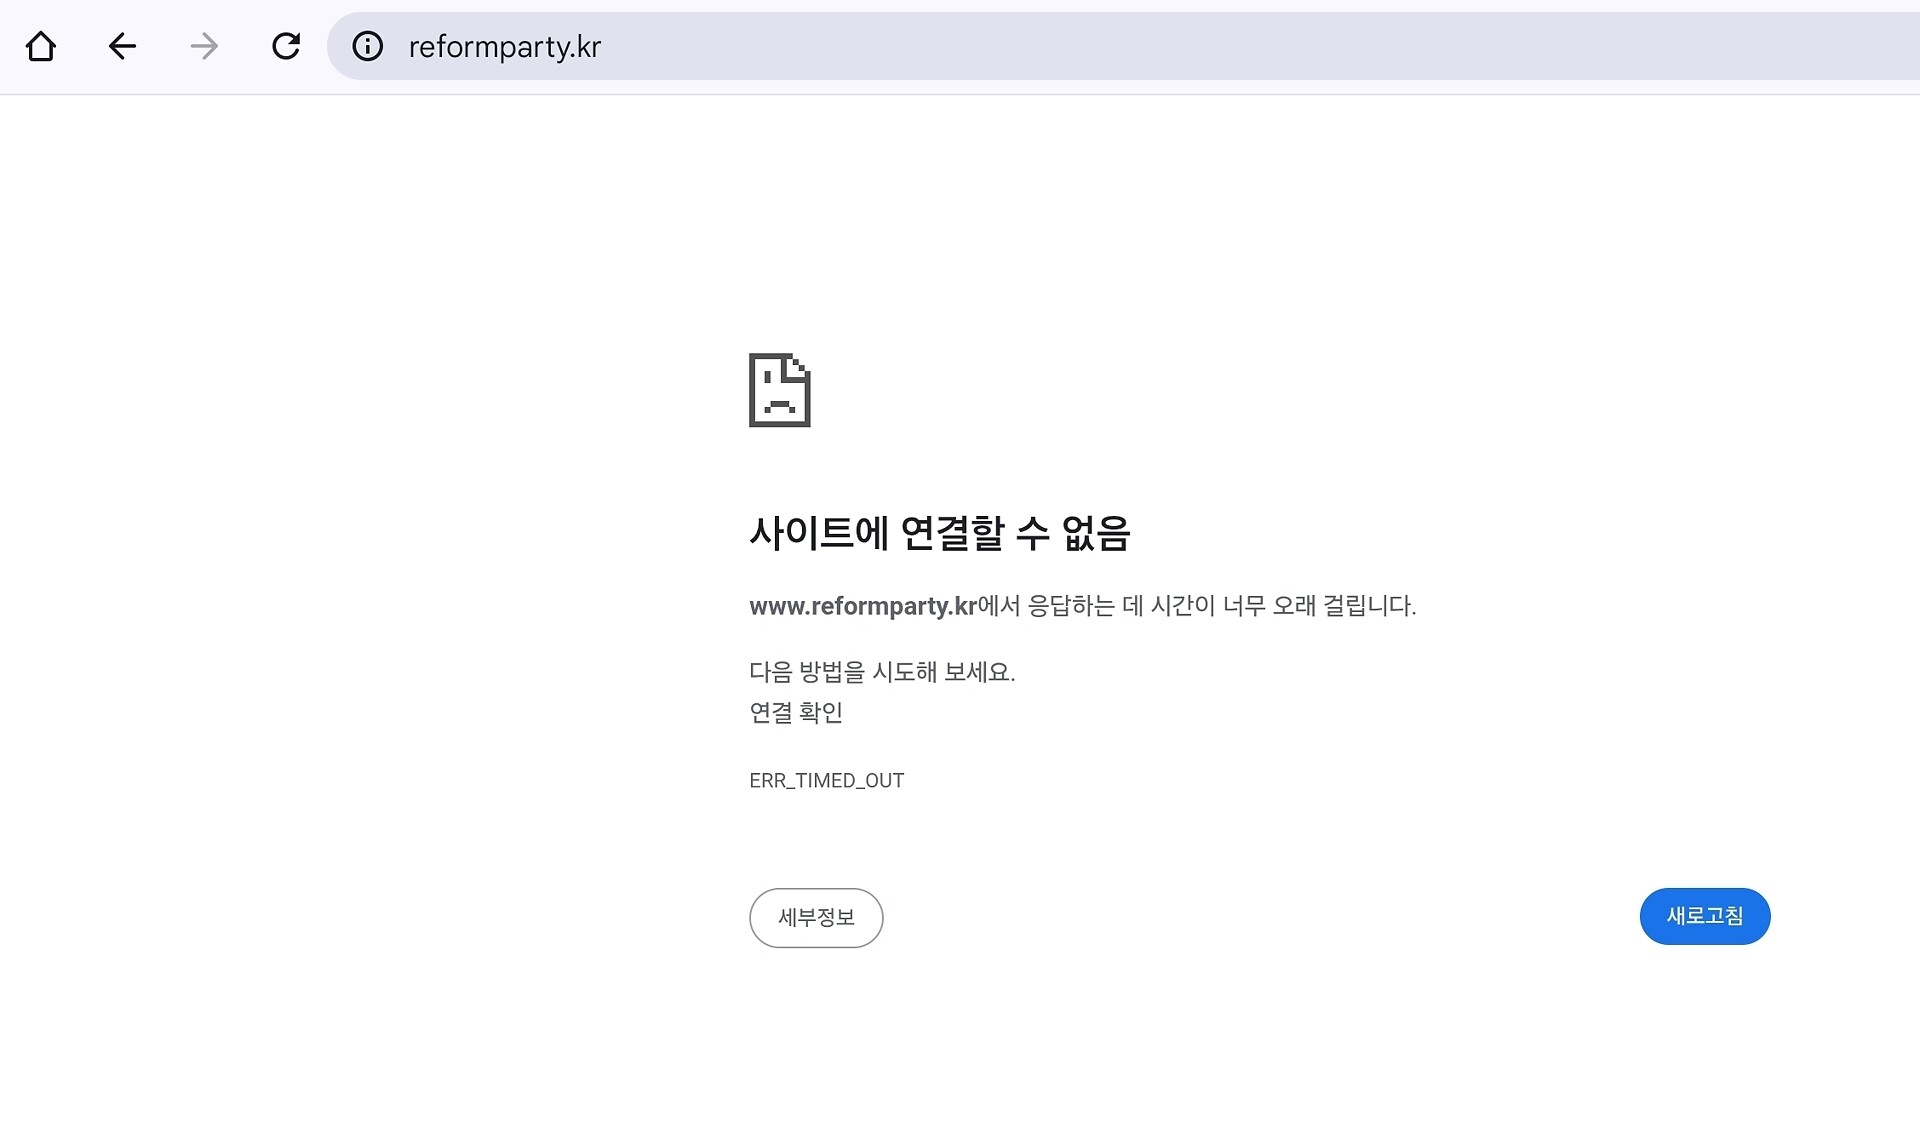Screen dimensions: 1920x1139
Task: Click the greyed forward arrow icon
Action: click(x=204, y=46)
